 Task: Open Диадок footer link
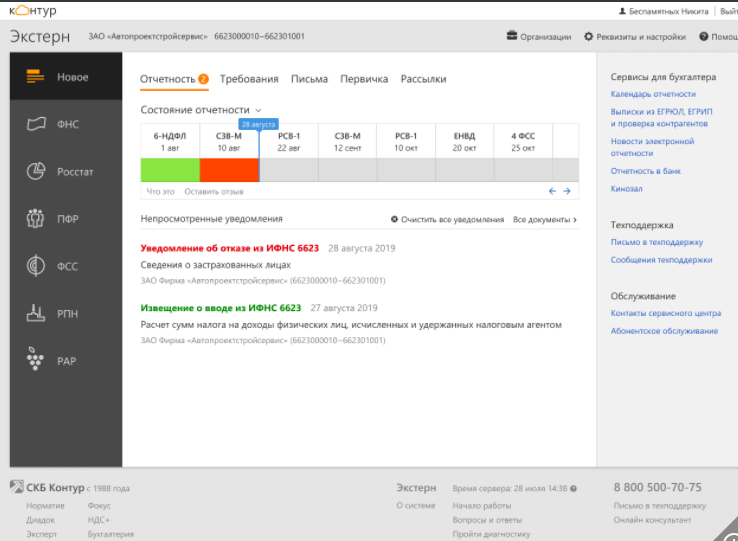coord(40,520)
